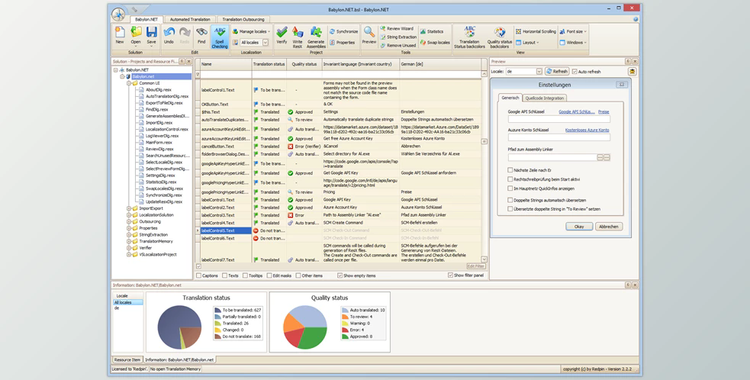Toggle Horizontal Scrolling in View group

(x=536, y=32)
